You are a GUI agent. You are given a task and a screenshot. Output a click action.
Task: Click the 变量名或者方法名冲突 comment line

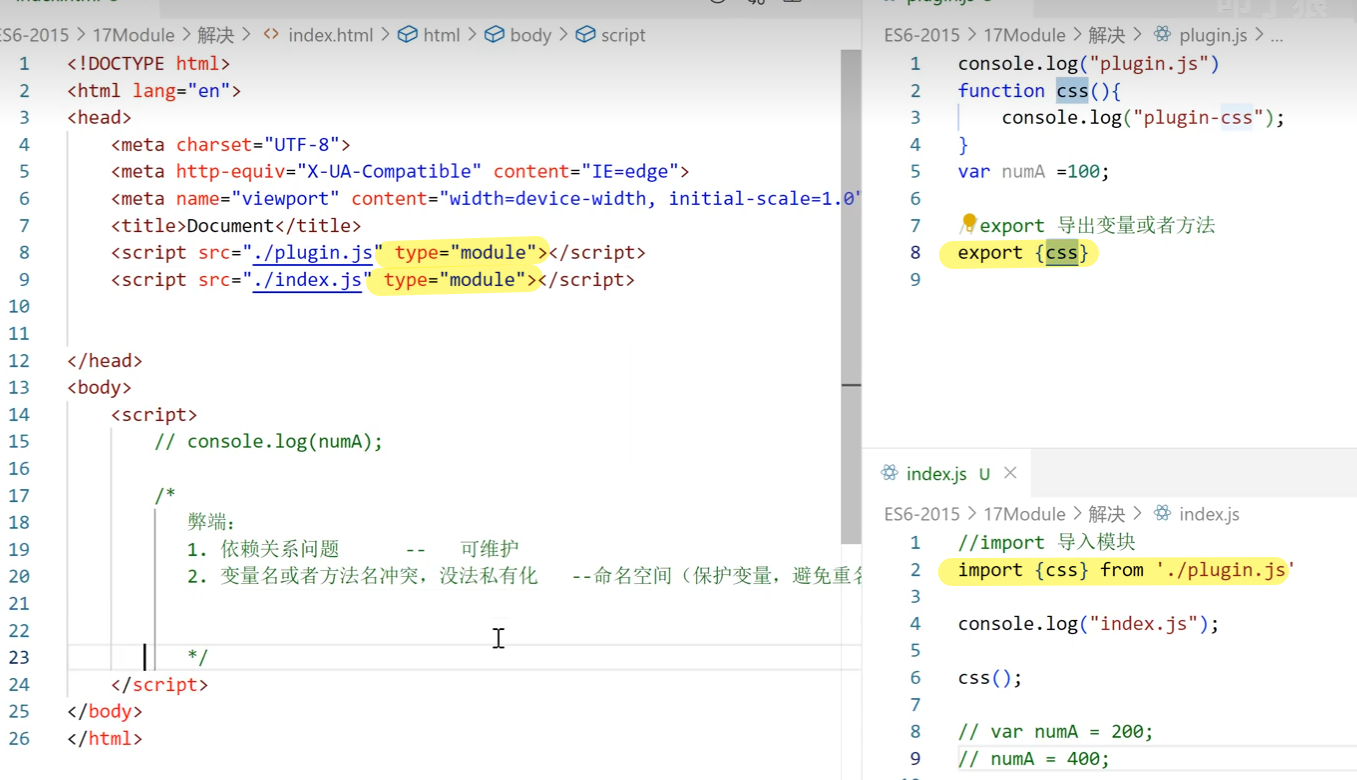[524, 577]
